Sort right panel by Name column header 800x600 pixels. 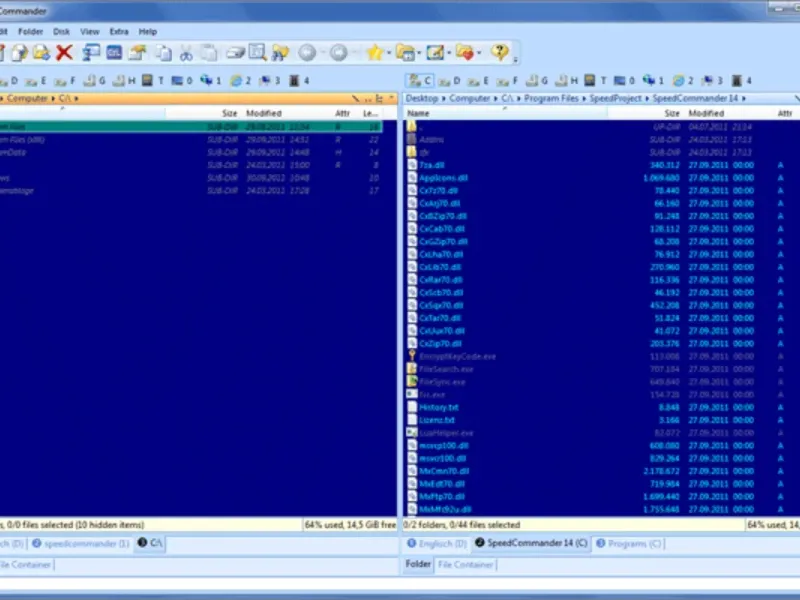point(505,113)
